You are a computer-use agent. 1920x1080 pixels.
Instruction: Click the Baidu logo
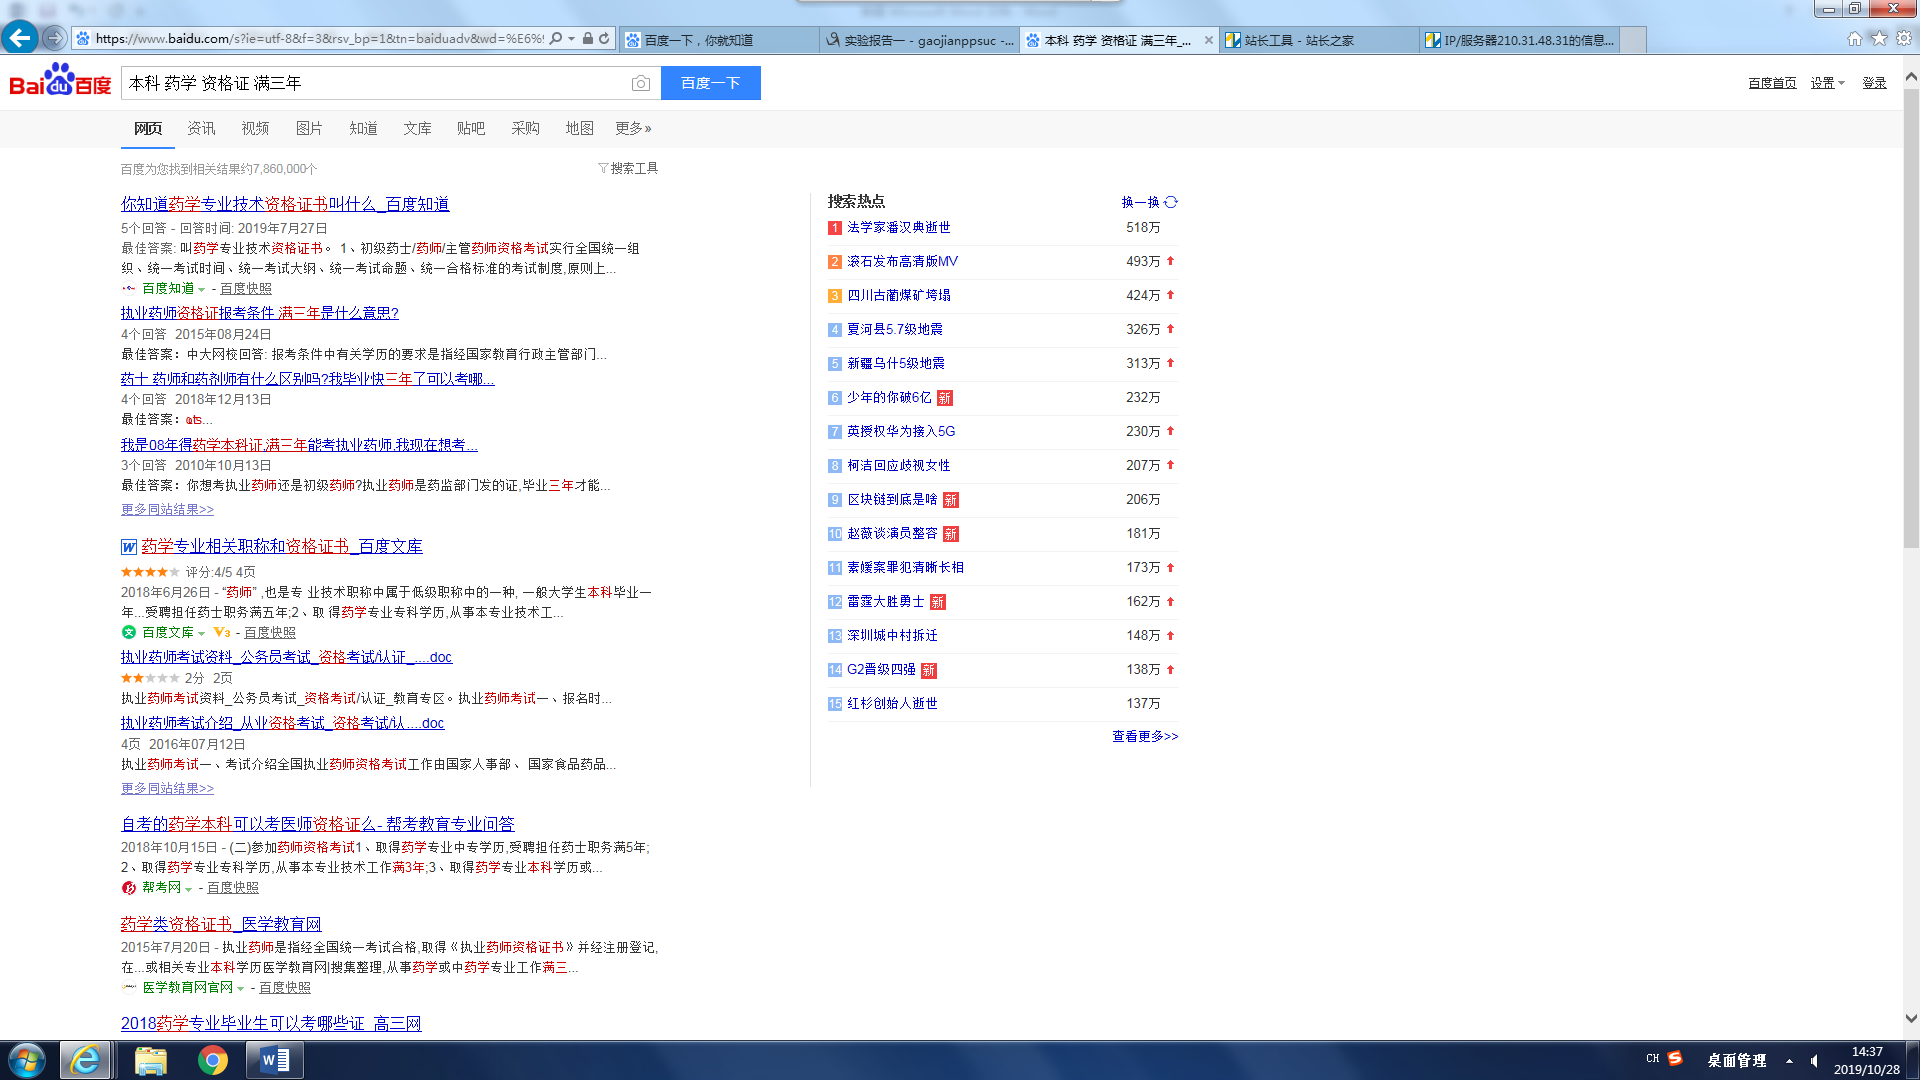pos(60,81)
